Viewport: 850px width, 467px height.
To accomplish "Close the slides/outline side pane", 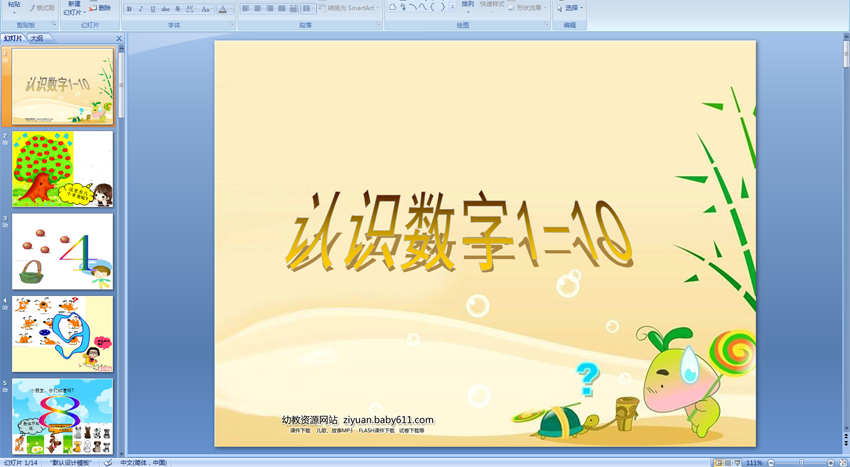I will 119,39.
